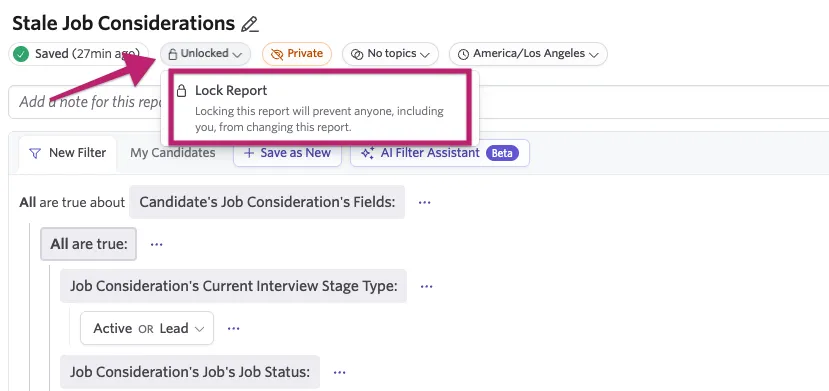Click the All are true condition chip

(x=88, y=244)
